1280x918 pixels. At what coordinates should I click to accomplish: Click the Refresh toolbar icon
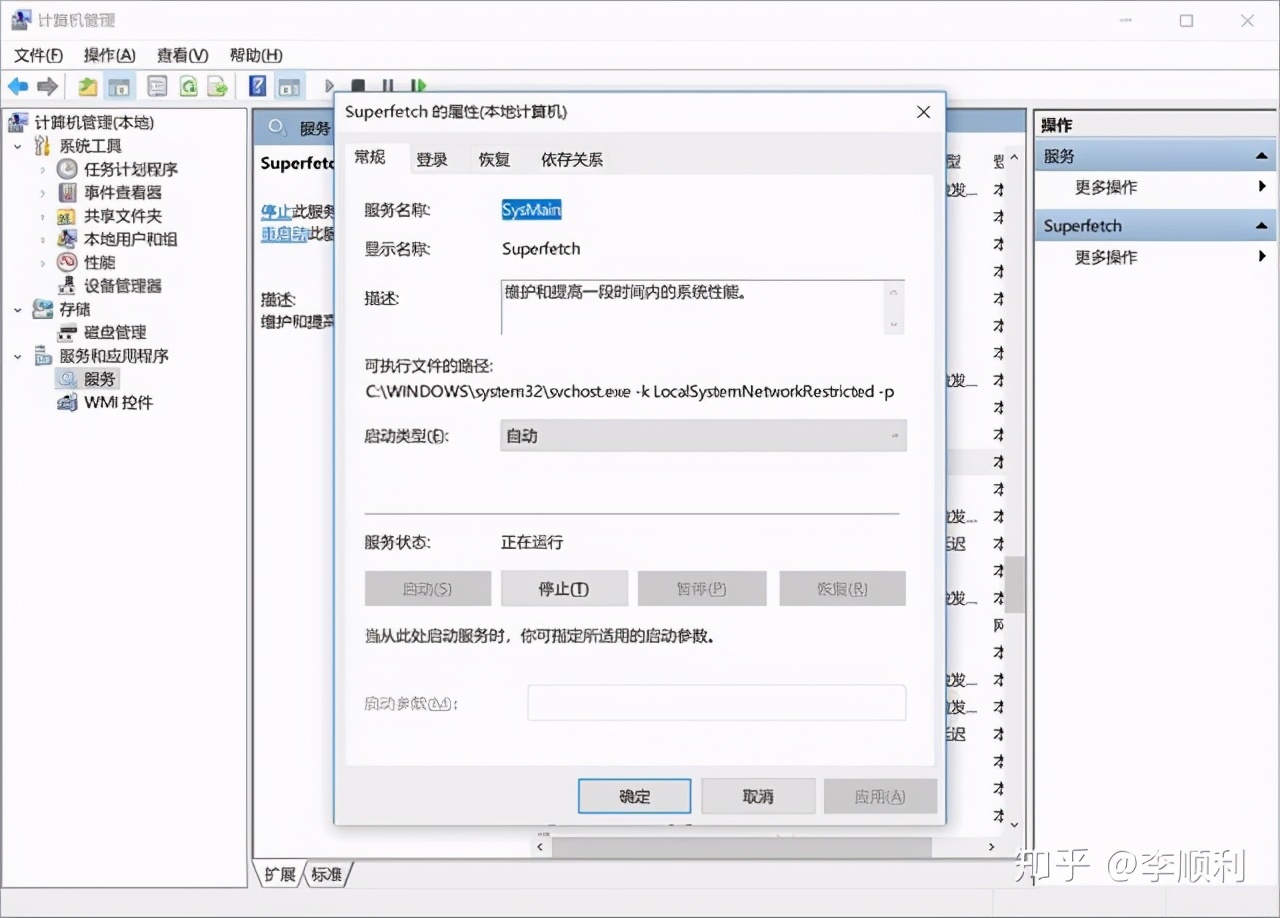click(188, 87)
